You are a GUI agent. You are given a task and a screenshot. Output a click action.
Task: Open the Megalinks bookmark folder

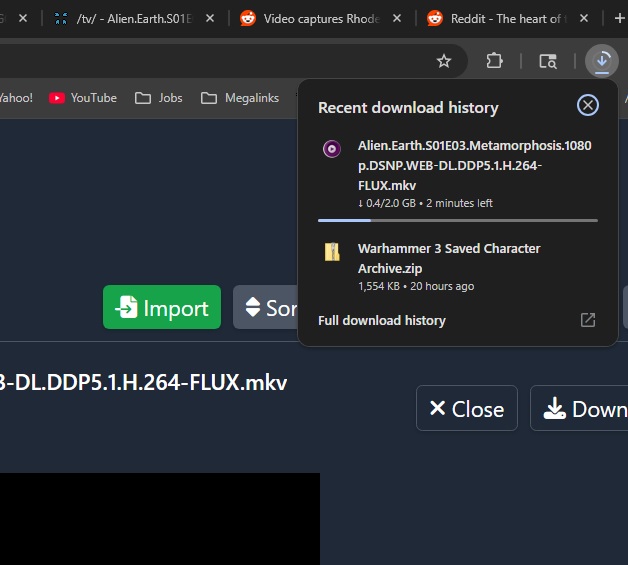pyautogui.click(x=240, y=98)
